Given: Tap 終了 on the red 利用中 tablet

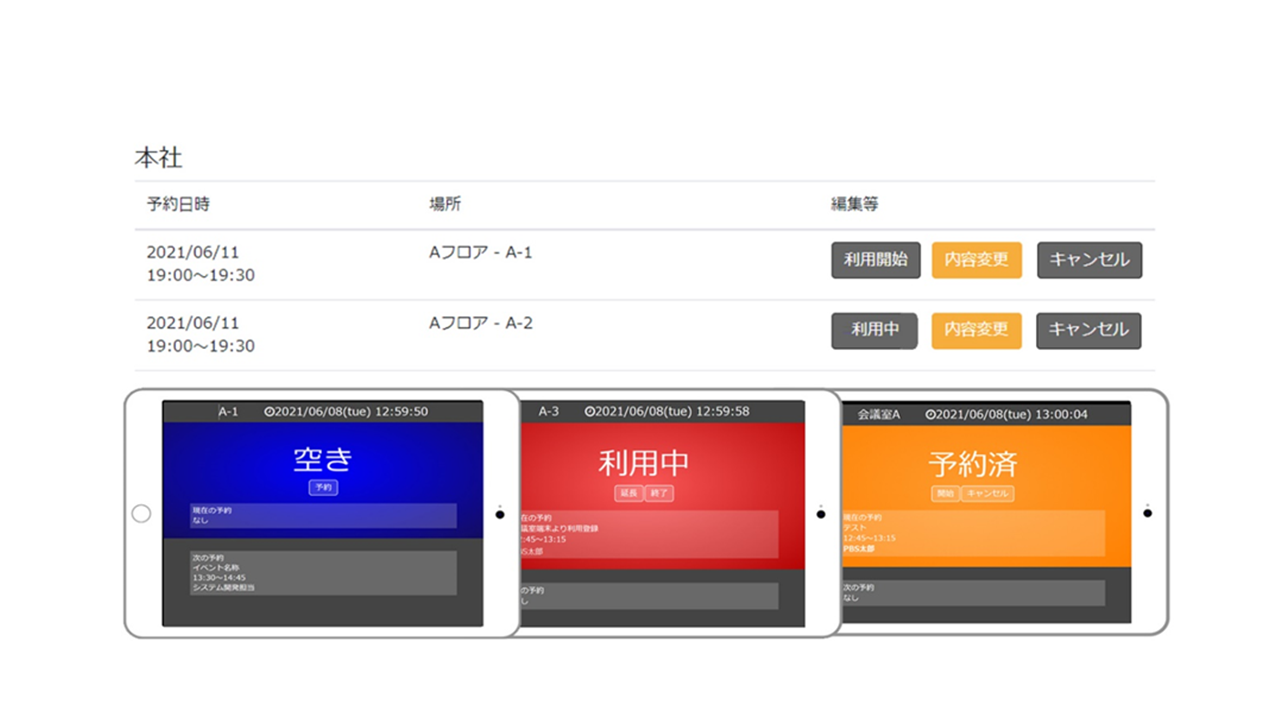Looking at the screenshot, I should click(x=658, y=493).
